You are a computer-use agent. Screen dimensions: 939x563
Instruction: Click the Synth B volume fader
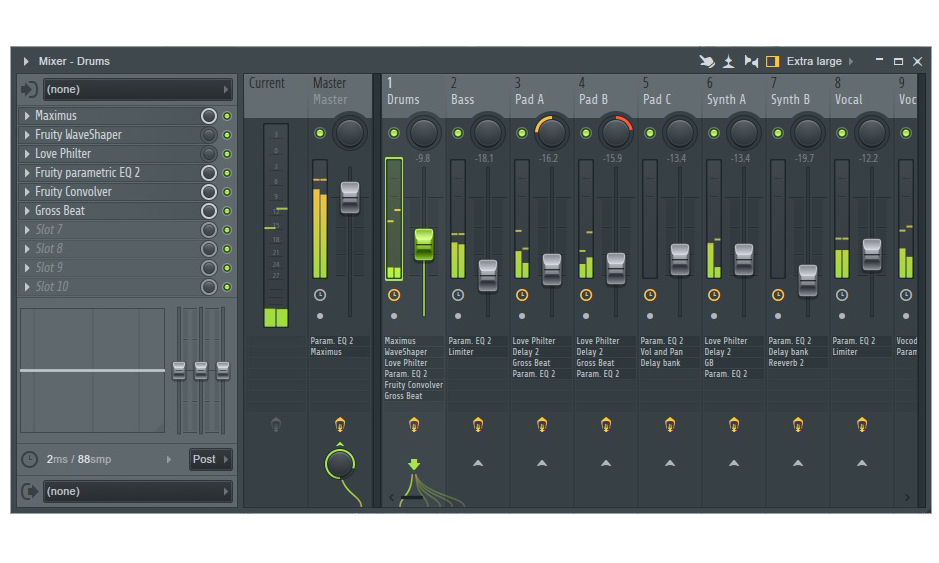point(808,281)
